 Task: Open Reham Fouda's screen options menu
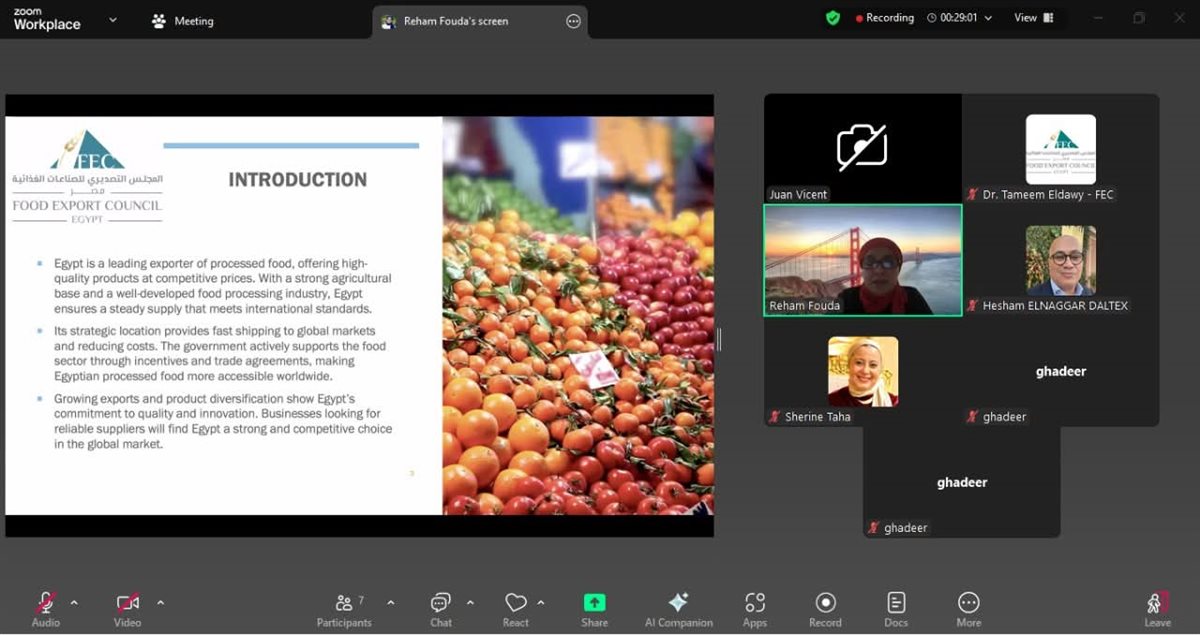point(573,21)
